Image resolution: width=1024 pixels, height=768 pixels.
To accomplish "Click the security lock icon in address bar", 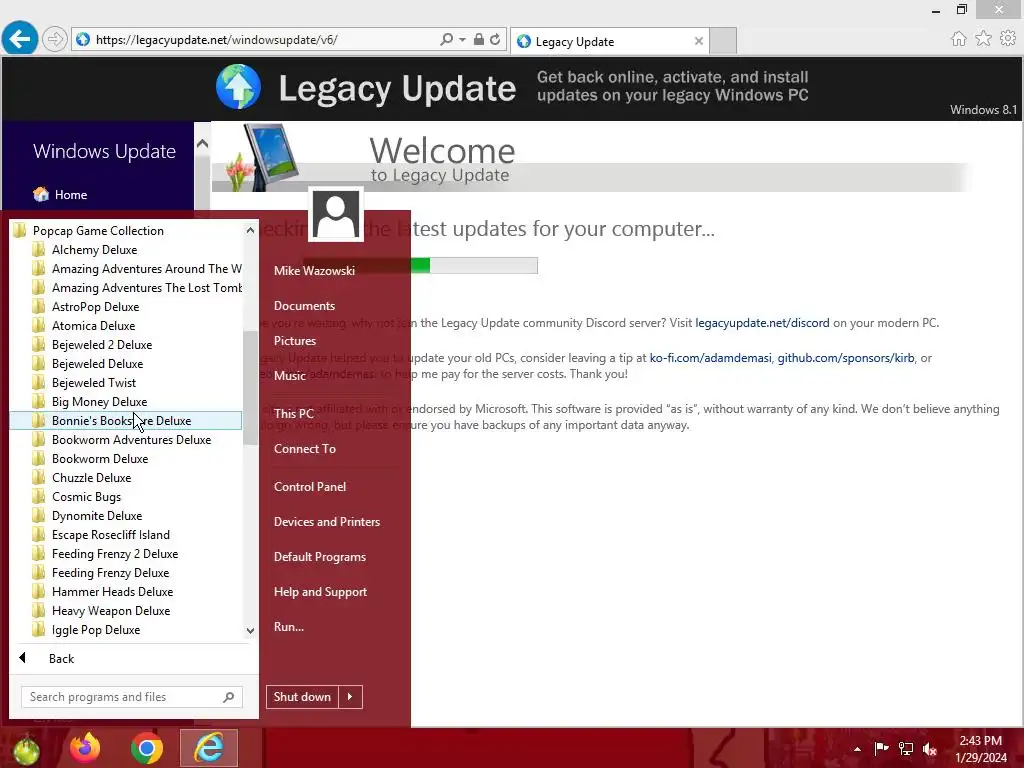I will click(479, 39).
